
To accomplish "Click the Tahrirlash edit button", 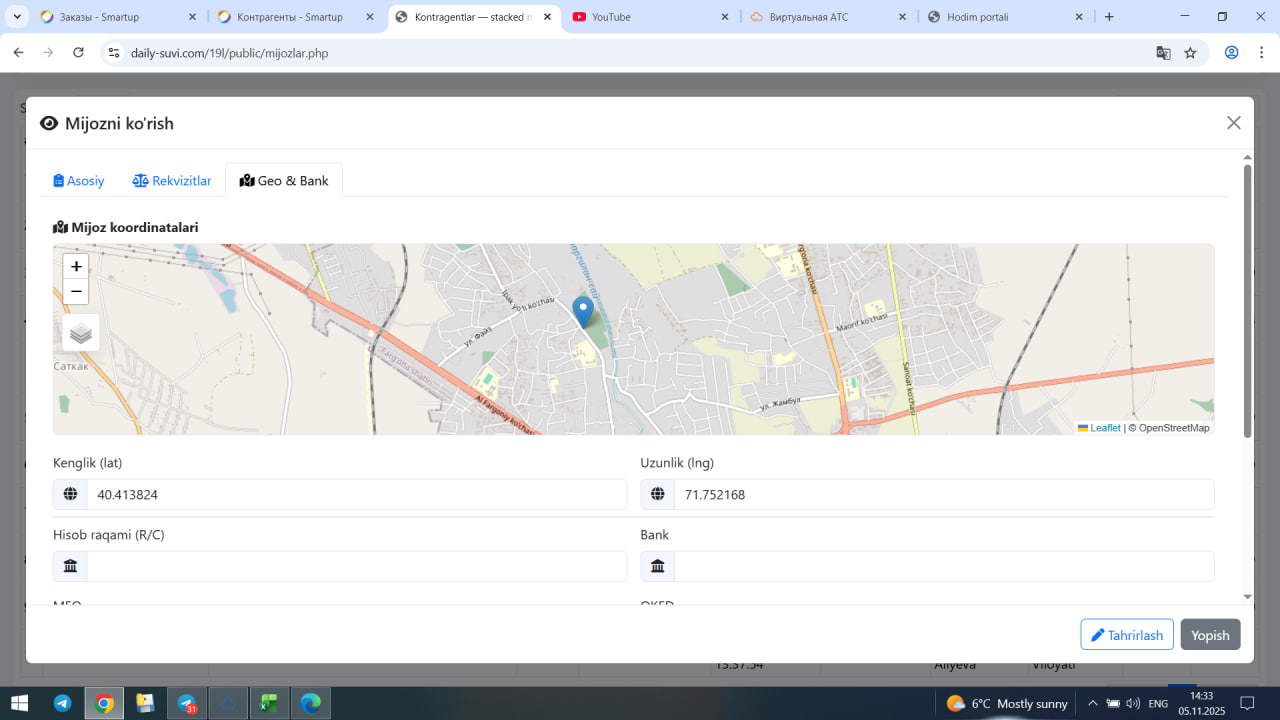I will coord(1127,635).
